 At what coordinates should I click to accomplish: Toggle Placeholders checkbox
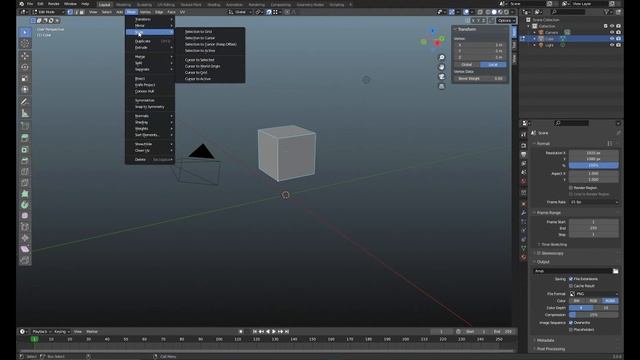click(x=571, y=330)
